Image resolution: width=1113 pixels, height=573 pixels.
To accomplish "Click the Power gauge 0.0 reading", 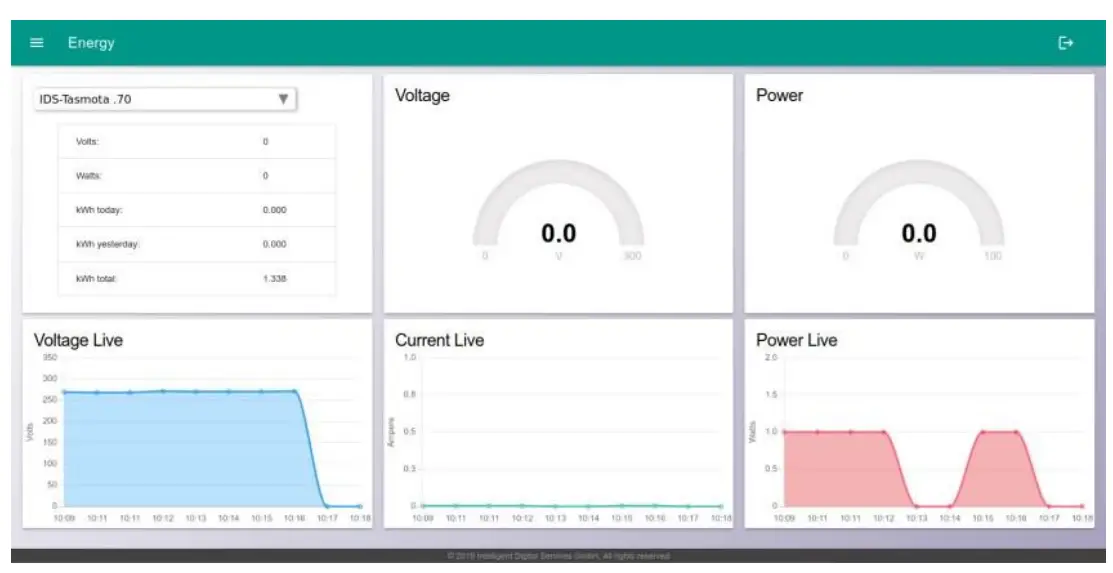I will [x=919, y=233].
